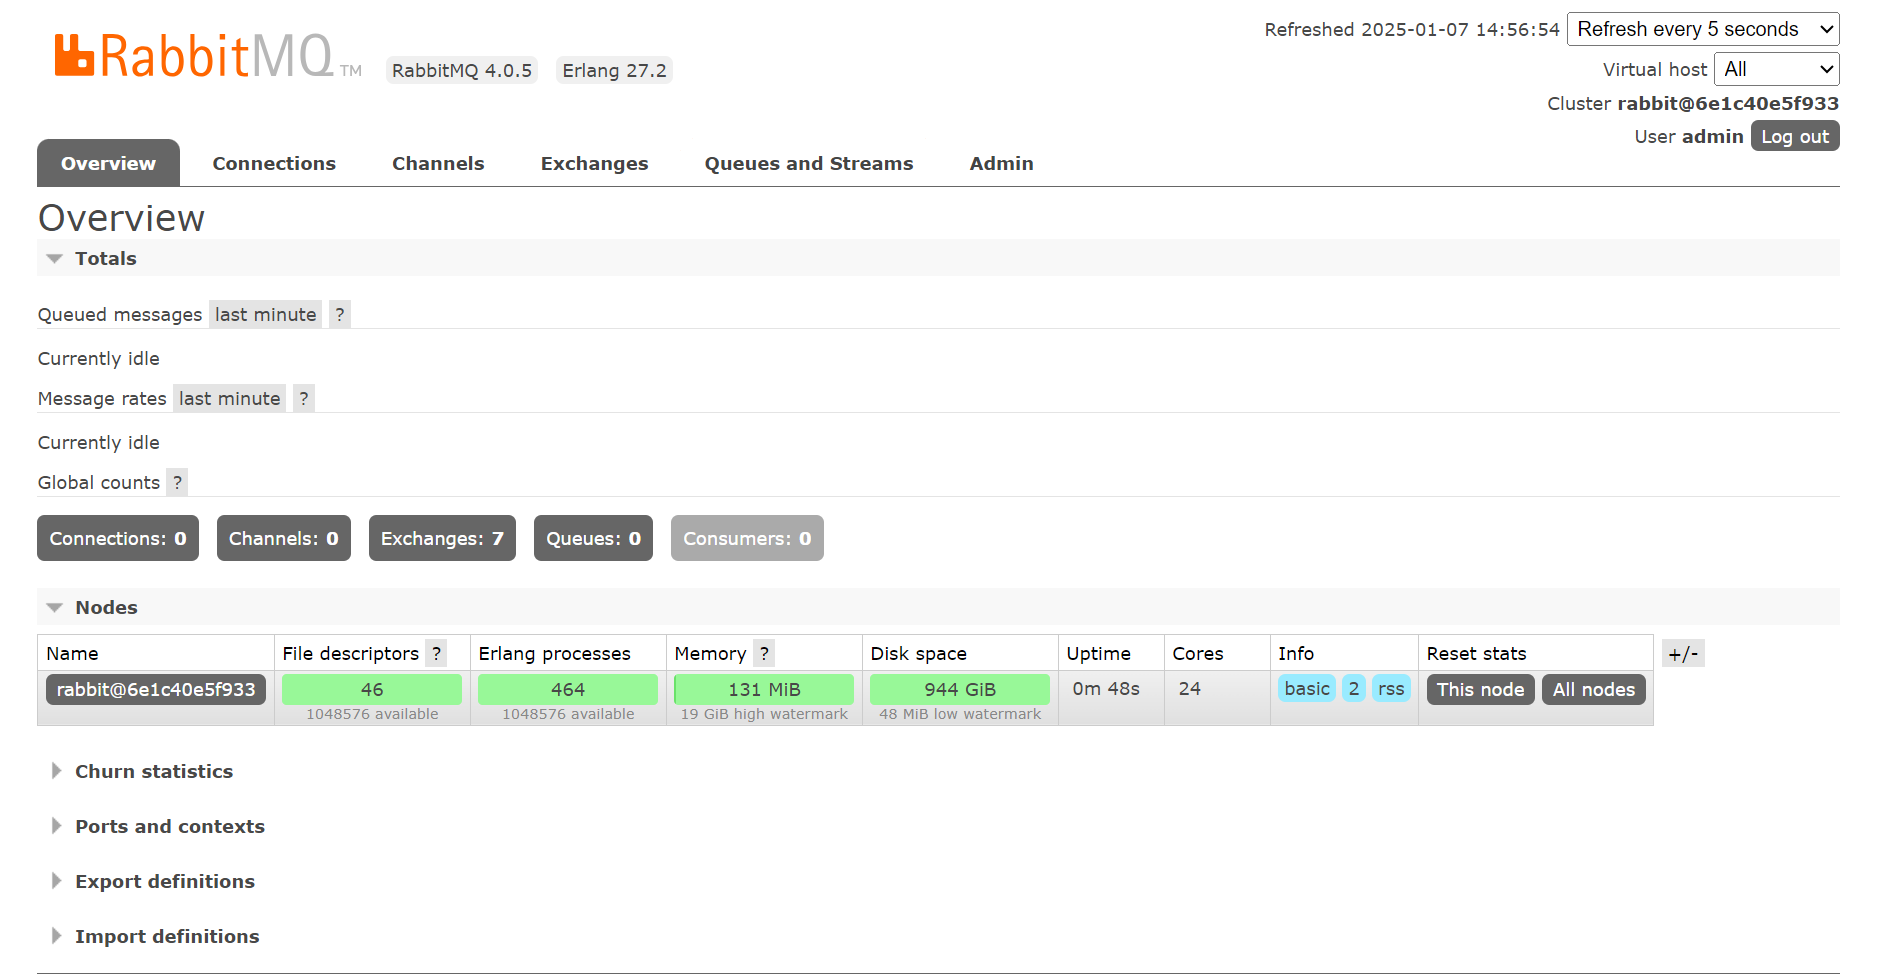The height and width of the screenshot is (978, 1884).
Task: Click the Erlang 27.2 version label
Action: point(614,70)
